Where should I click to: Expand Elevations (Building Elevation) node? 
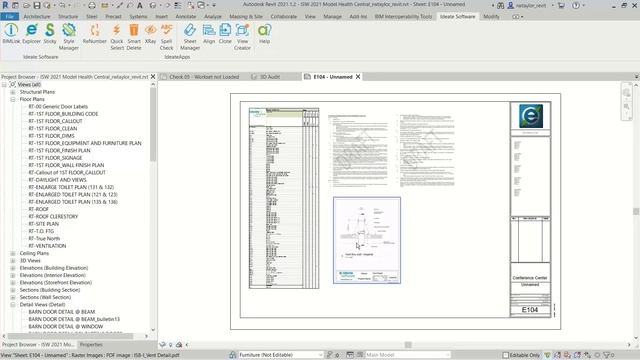point(13,268)
